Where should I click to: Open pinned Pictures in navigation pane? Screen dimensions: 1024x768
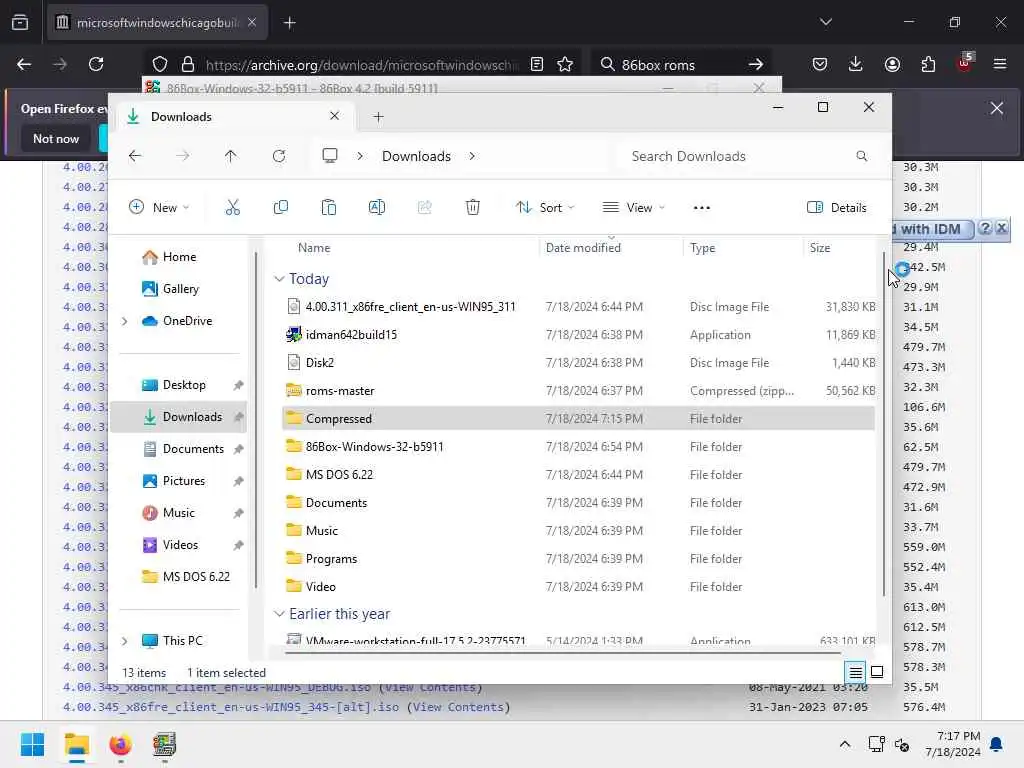coord(183,481)
